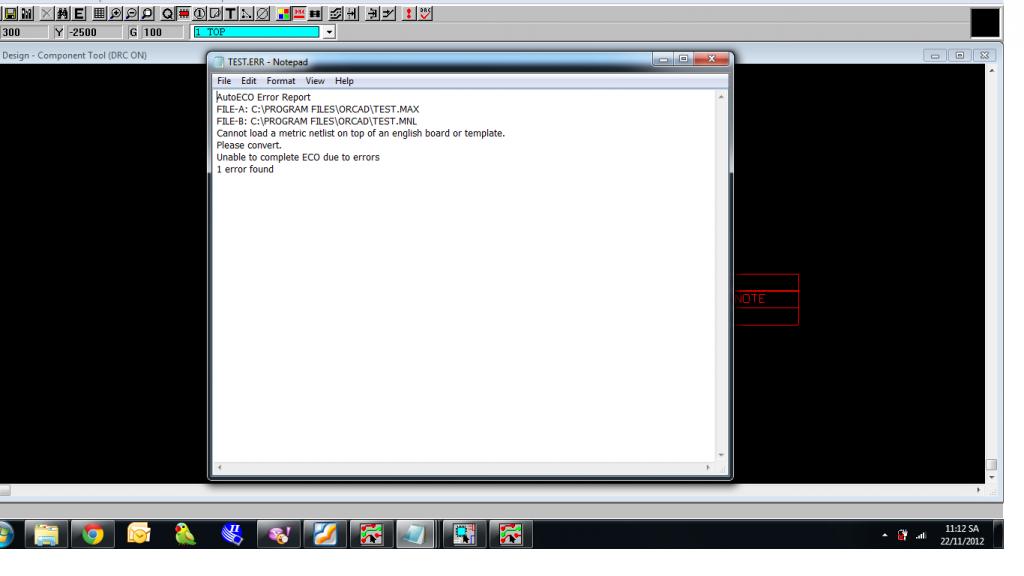Select the Zoom Out magnifier icon
Viewport: 1024px width, 576px height.
(x=131, y=14)
